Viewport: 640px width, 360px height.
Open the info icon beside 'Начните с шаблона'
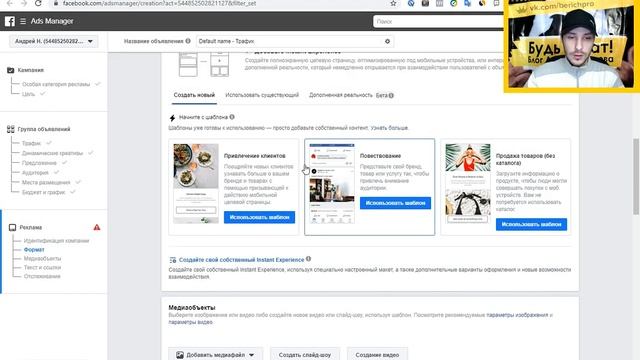(232, 117)
